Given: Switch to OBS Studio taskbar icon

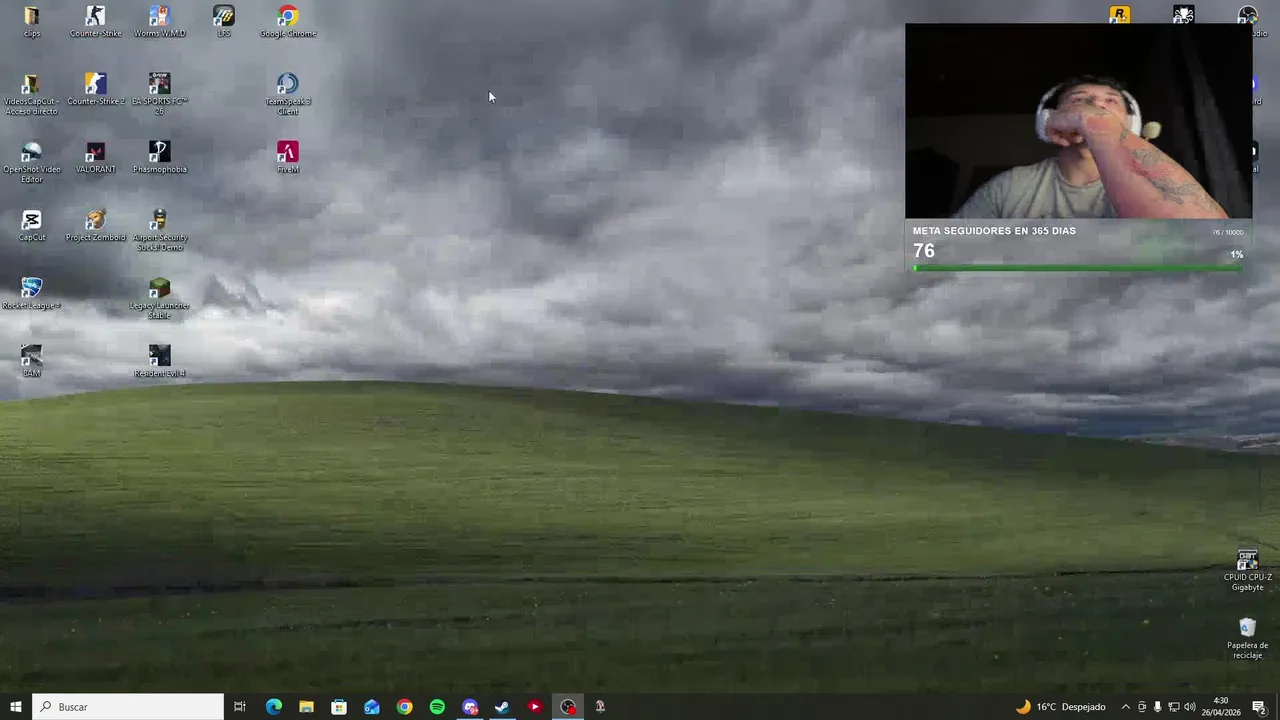Looking at the screenshot, I should (568, 707).
